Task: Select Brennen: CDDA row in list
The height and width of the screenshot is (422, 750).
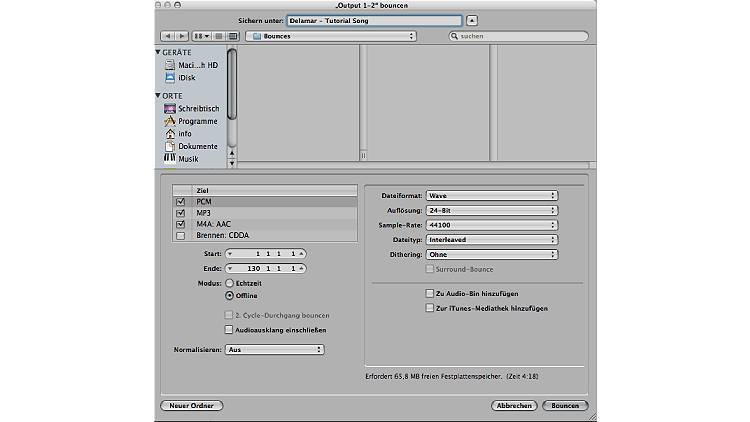Action: [x=265, y=235]
